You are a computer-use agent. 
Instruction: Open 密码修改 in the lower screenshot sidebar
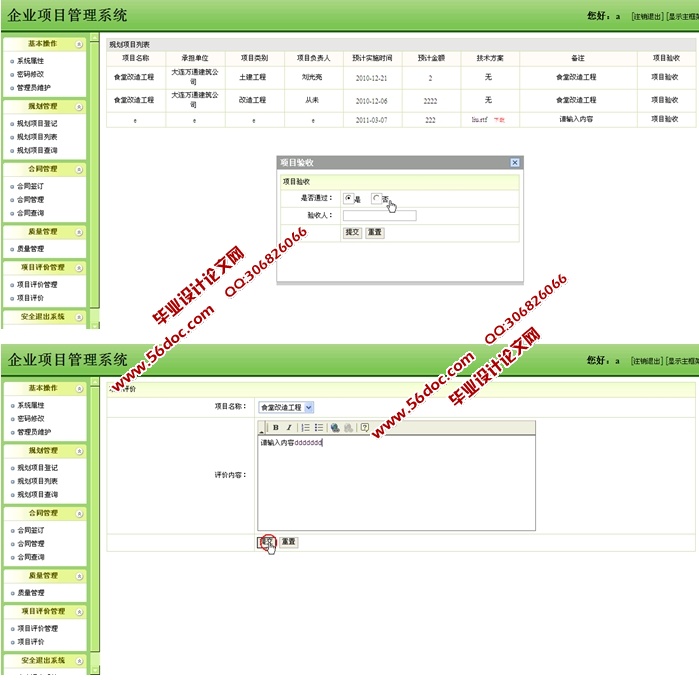[31, 419]
